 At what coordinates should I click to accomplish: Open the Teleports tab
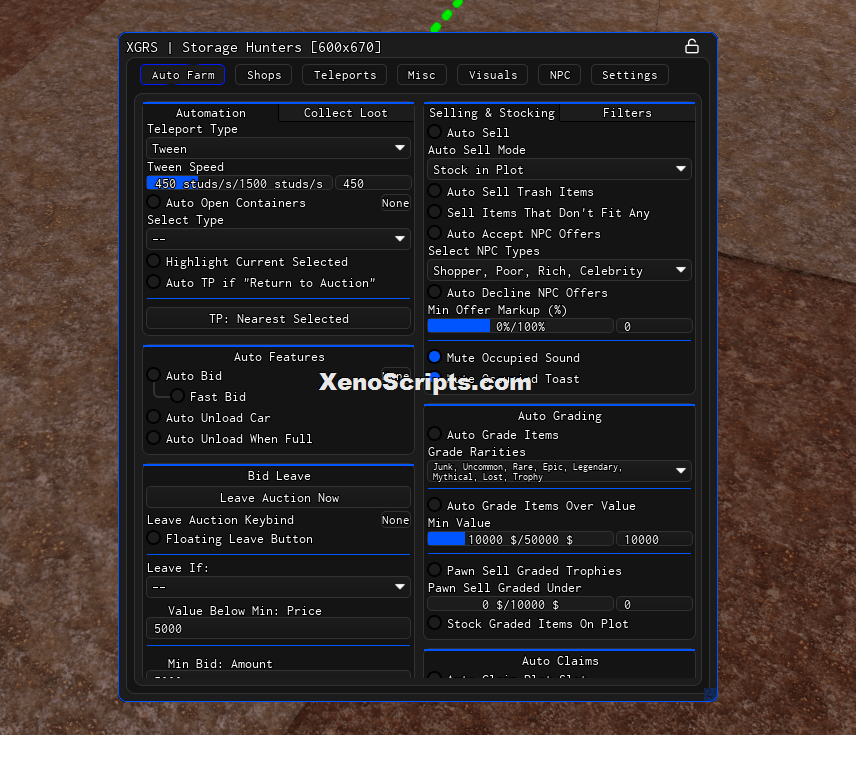[344, 75]
